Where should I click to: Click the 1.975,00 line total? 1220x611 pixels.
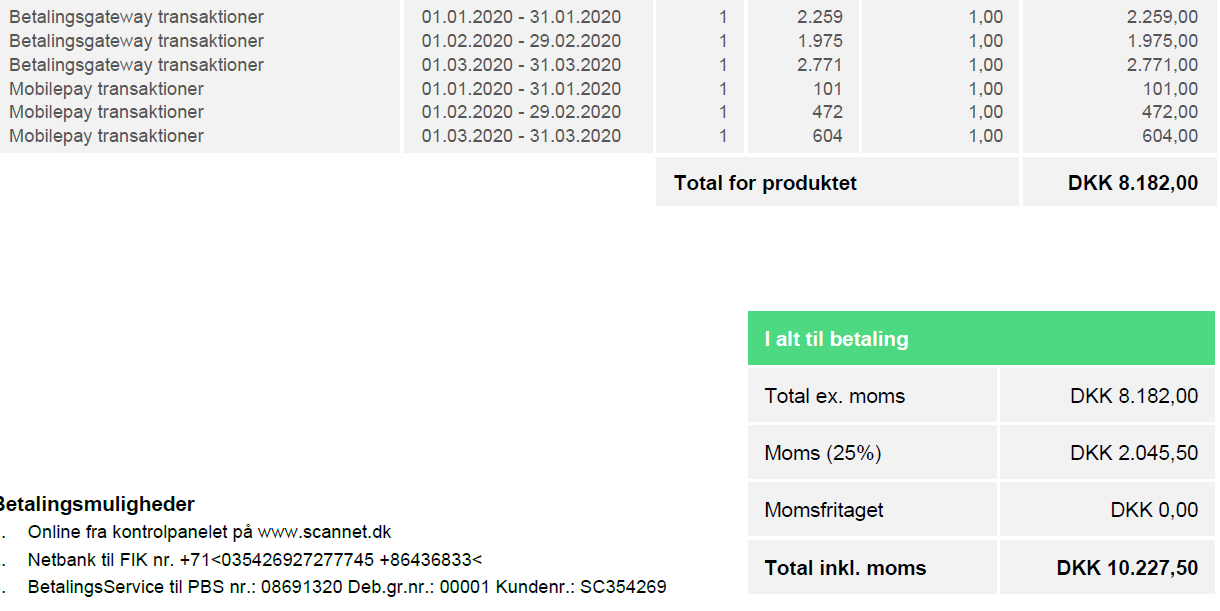(1162, 41)
